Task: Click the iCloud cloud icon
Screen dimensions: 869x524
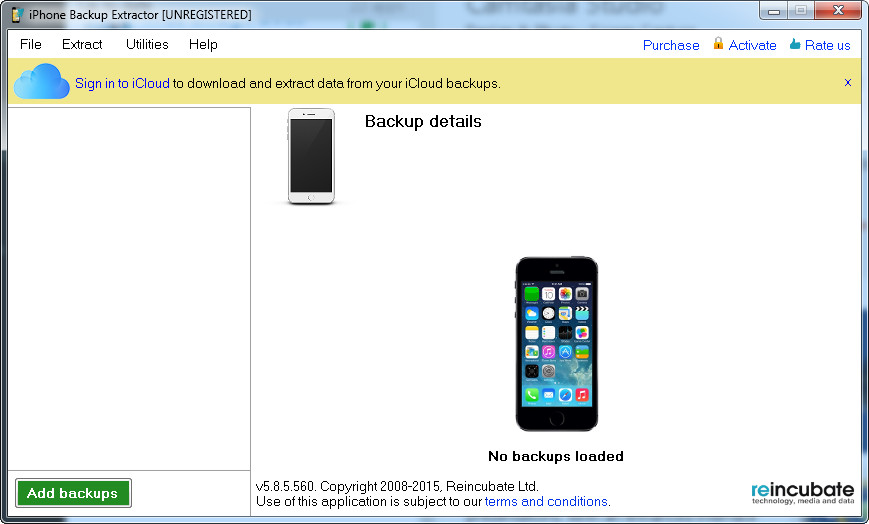Action: tap(42, 82)
